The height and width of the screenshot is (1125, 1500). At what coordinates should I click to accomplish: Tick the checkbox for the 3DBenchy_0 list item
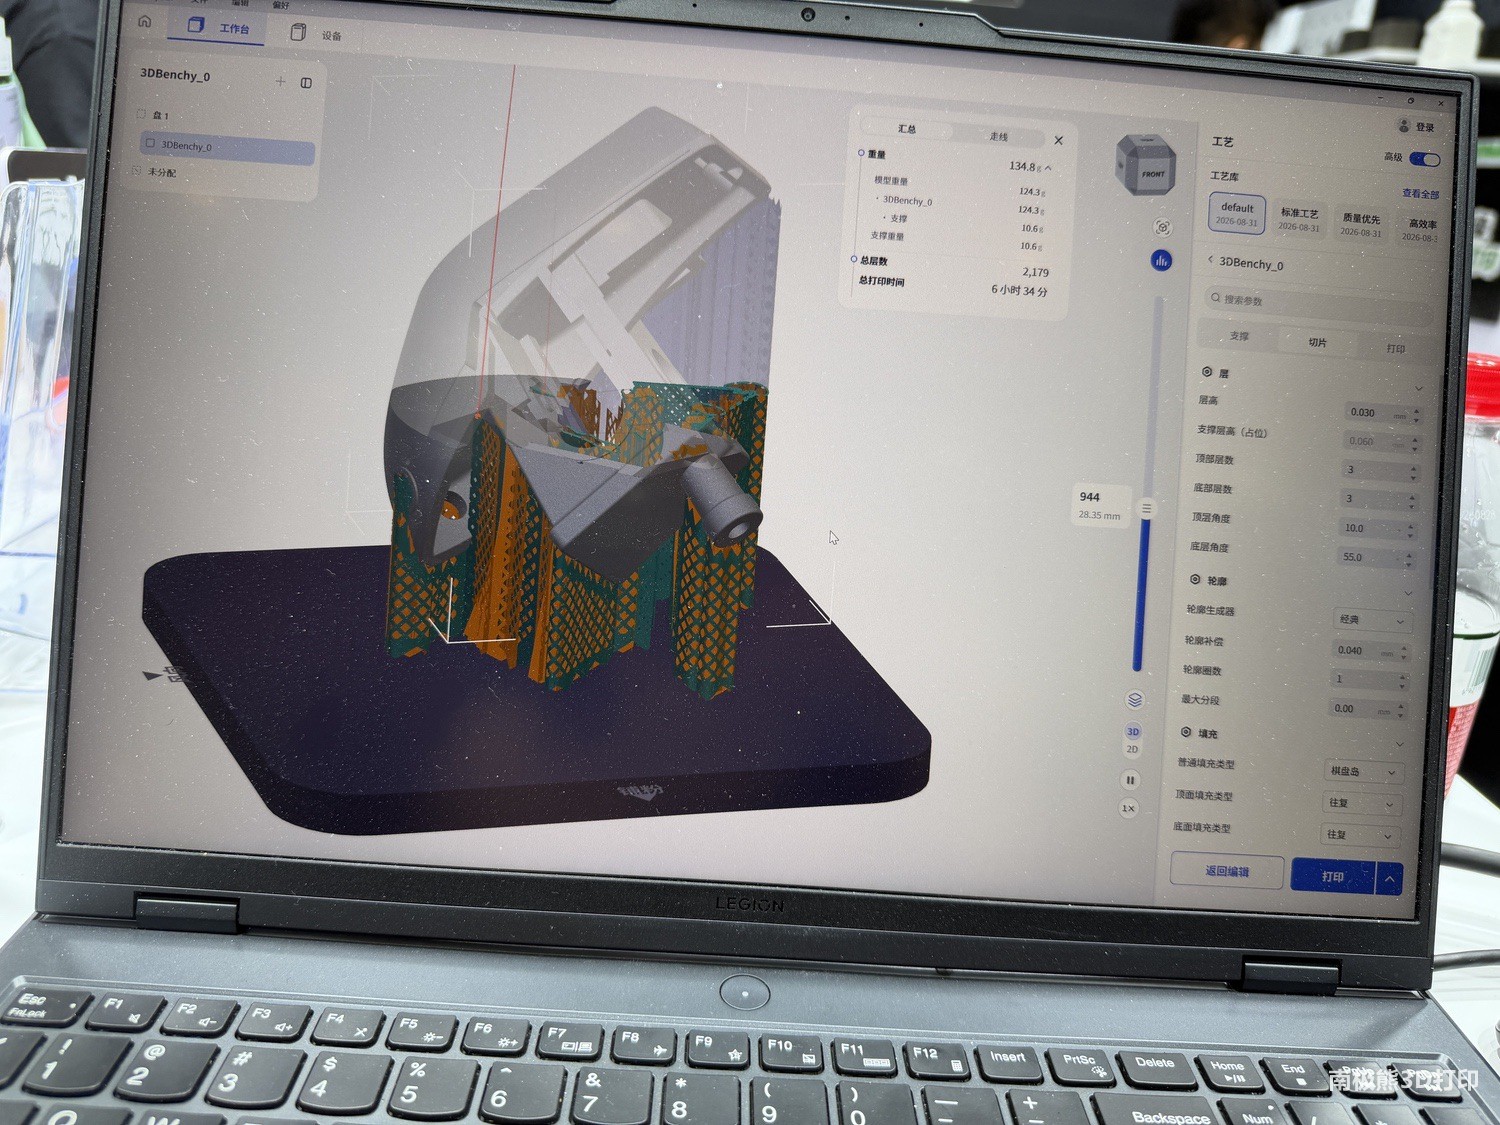click(150, 143)
